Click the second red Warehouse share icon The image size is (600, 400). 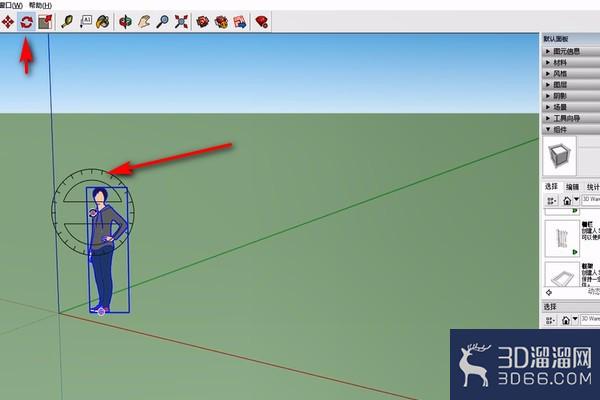221,22
